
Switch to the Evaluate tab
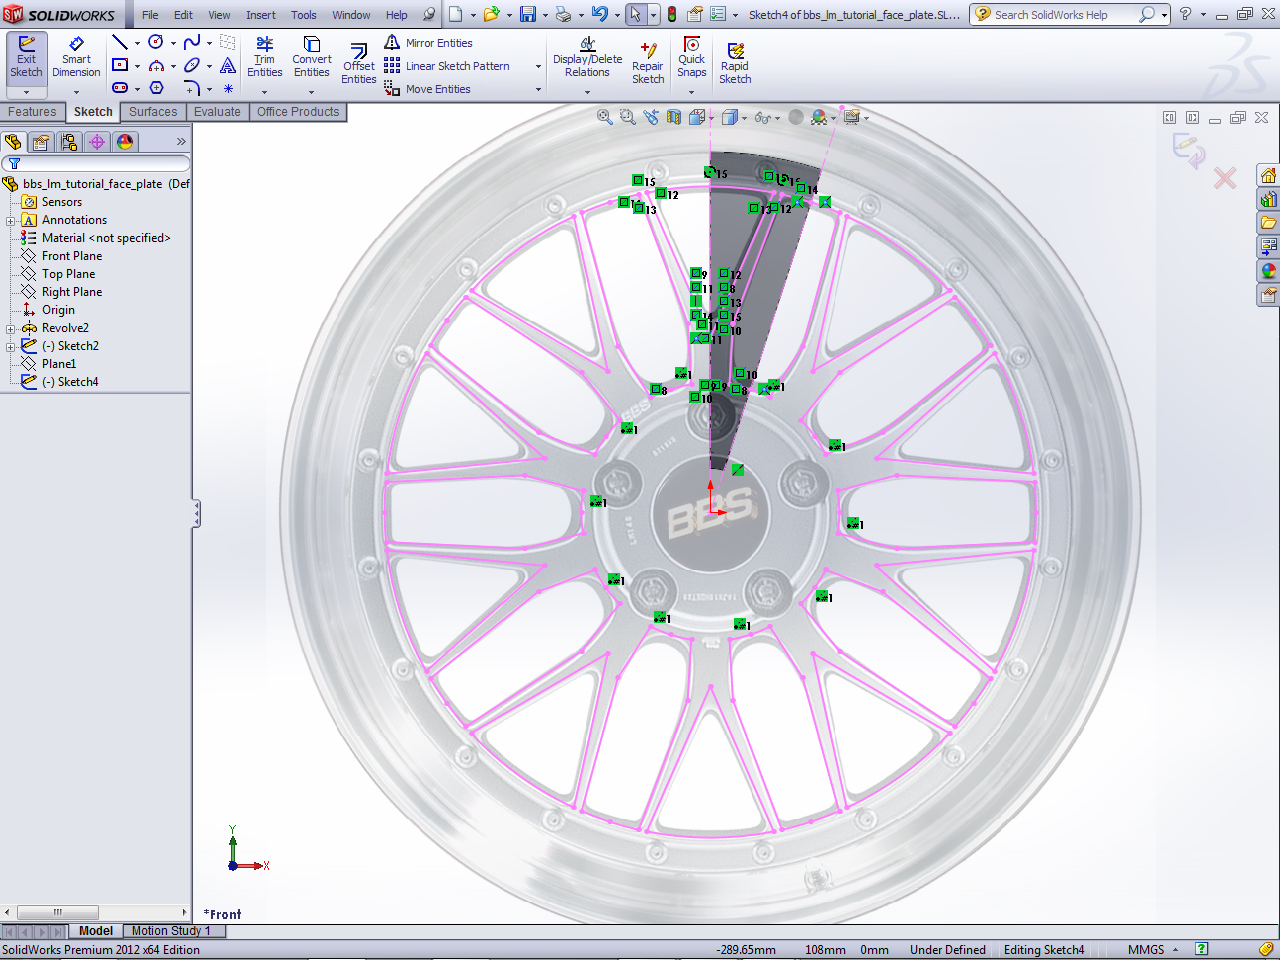point(217,111)
